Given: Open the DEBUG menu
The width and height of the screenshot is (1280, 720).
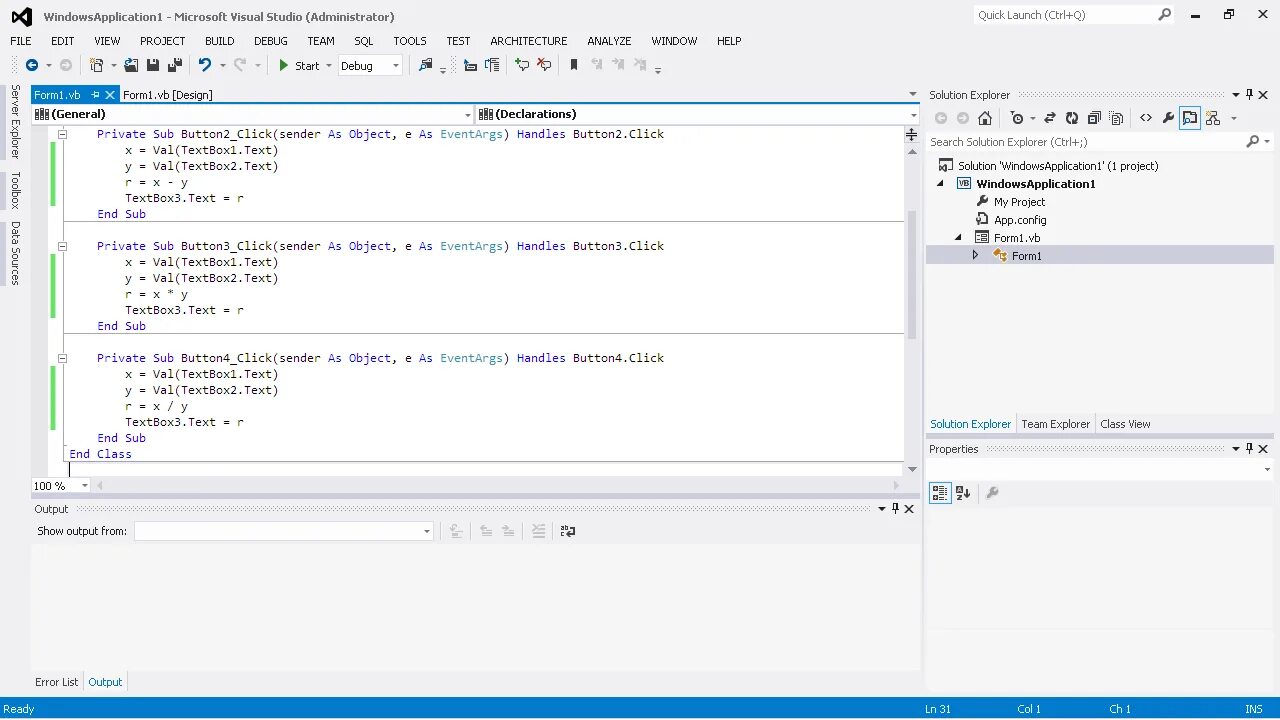Looking at the screenshot, I should pyautogui.click(x=270, y=41).
